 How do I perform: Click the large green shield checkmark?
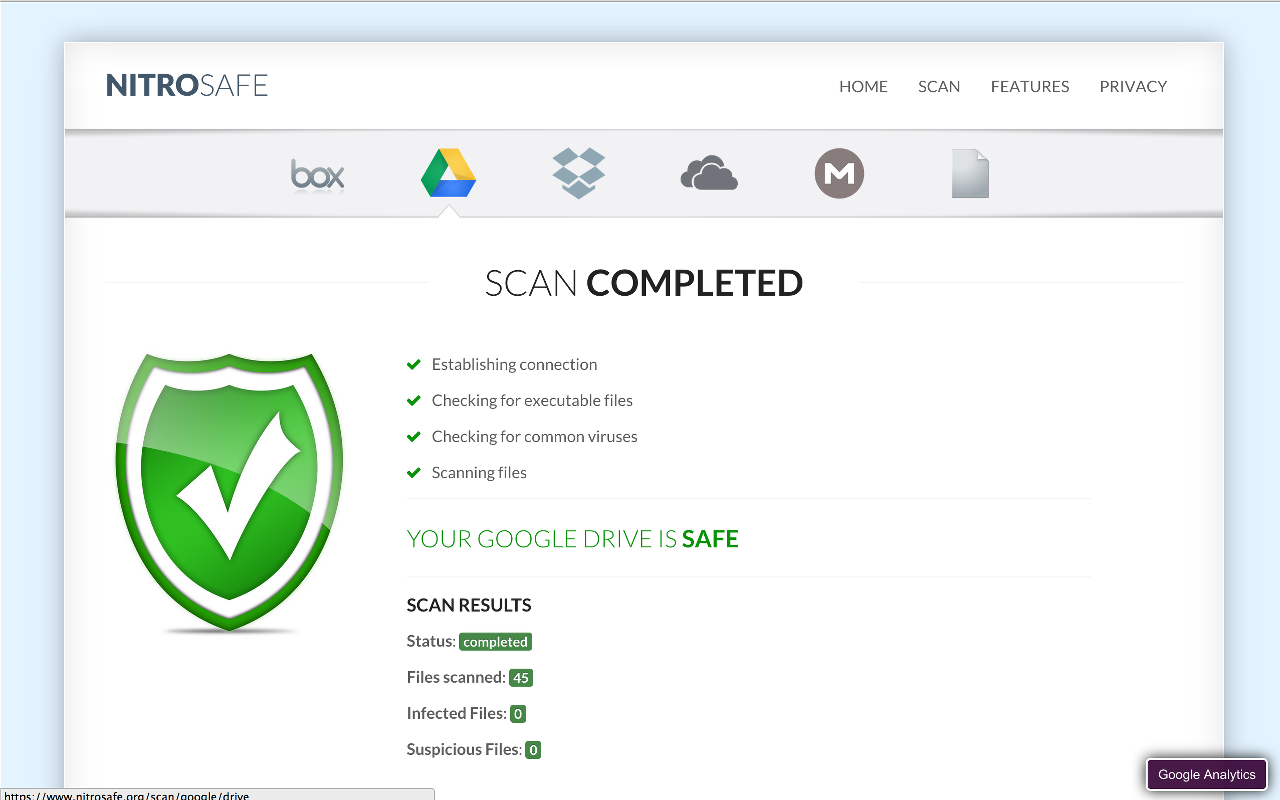pyautogui.click(x=230, y=490)
